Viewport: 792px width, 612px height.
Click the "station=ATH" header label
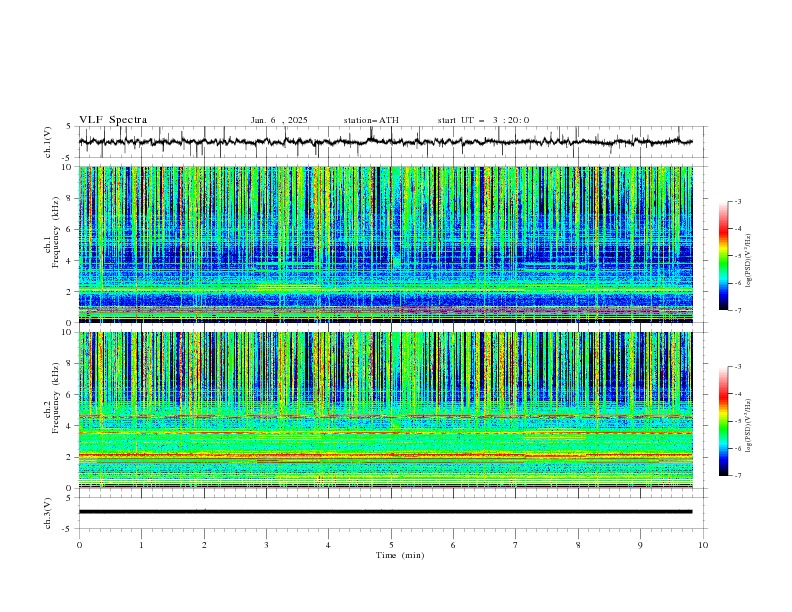(x=371, y=120)
